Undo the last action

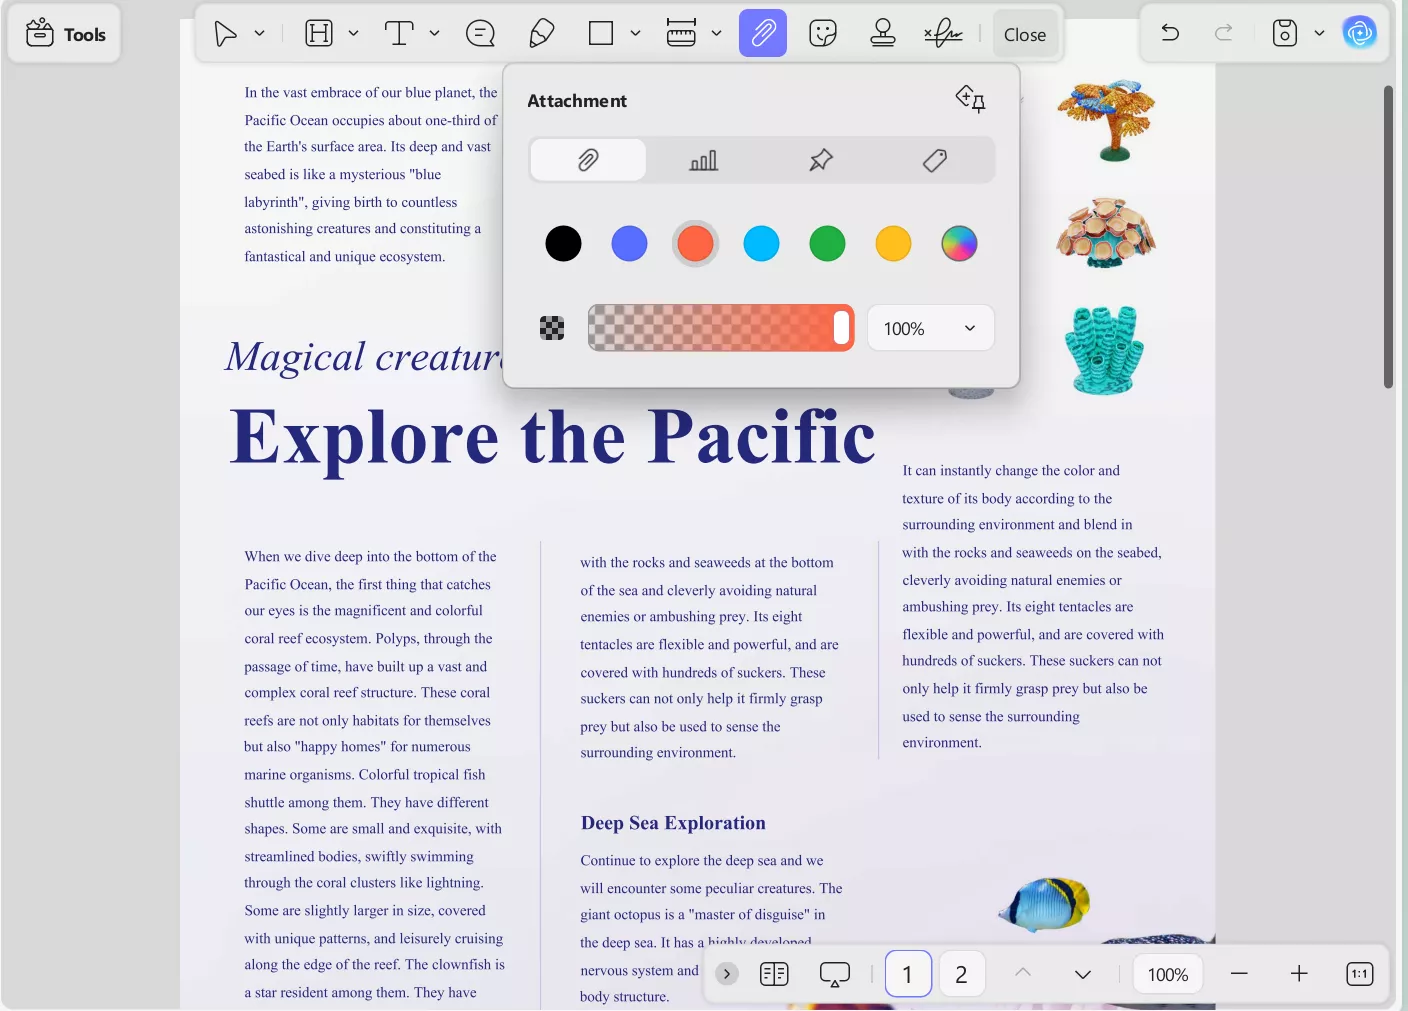(1170, 34)
